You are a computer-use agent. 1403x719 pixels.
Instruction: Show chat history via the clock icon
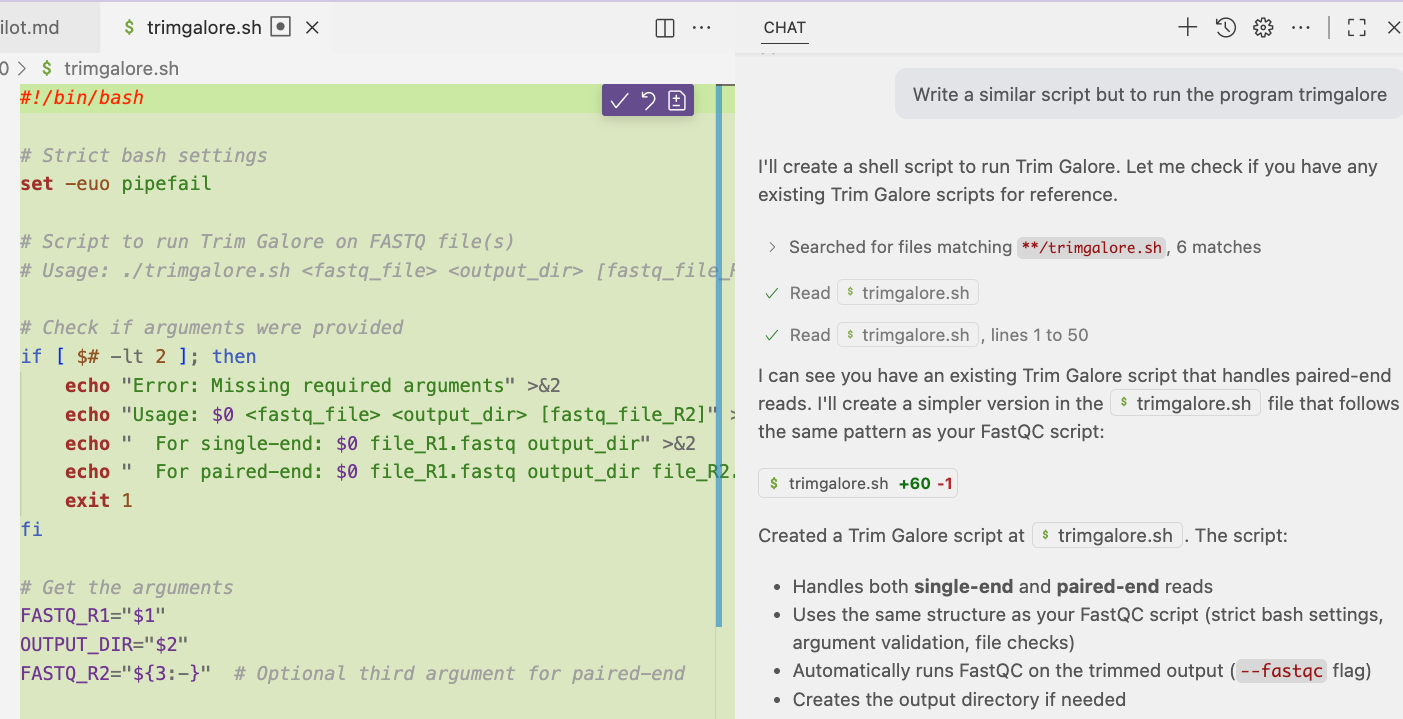click(x=1225, y=28)
